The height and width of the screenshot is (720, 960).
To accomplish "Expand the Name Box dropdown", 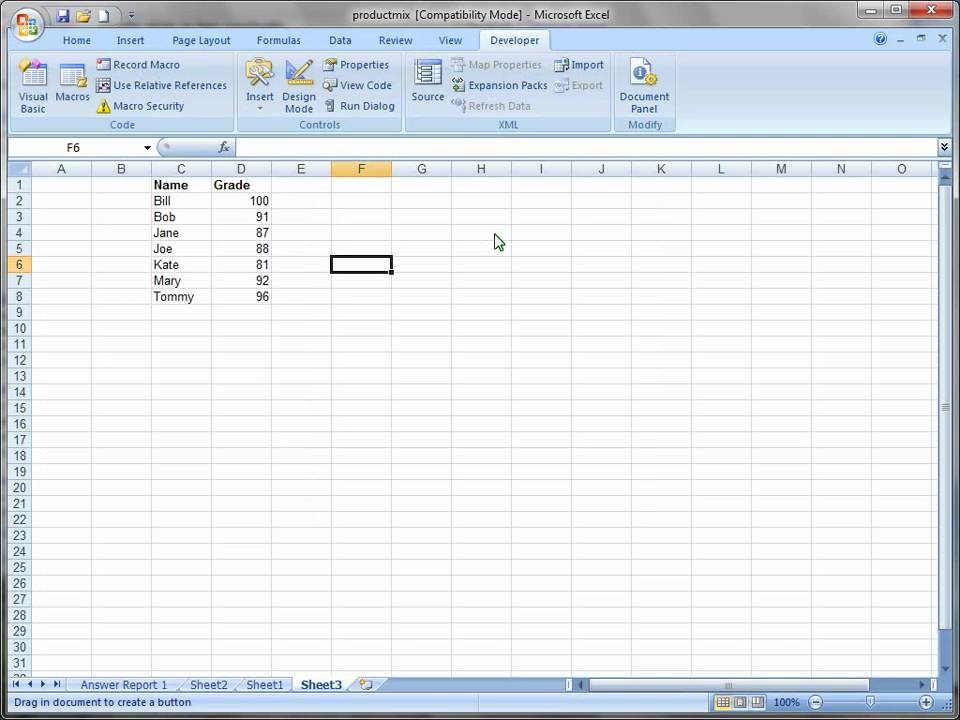I will (147, 148).
